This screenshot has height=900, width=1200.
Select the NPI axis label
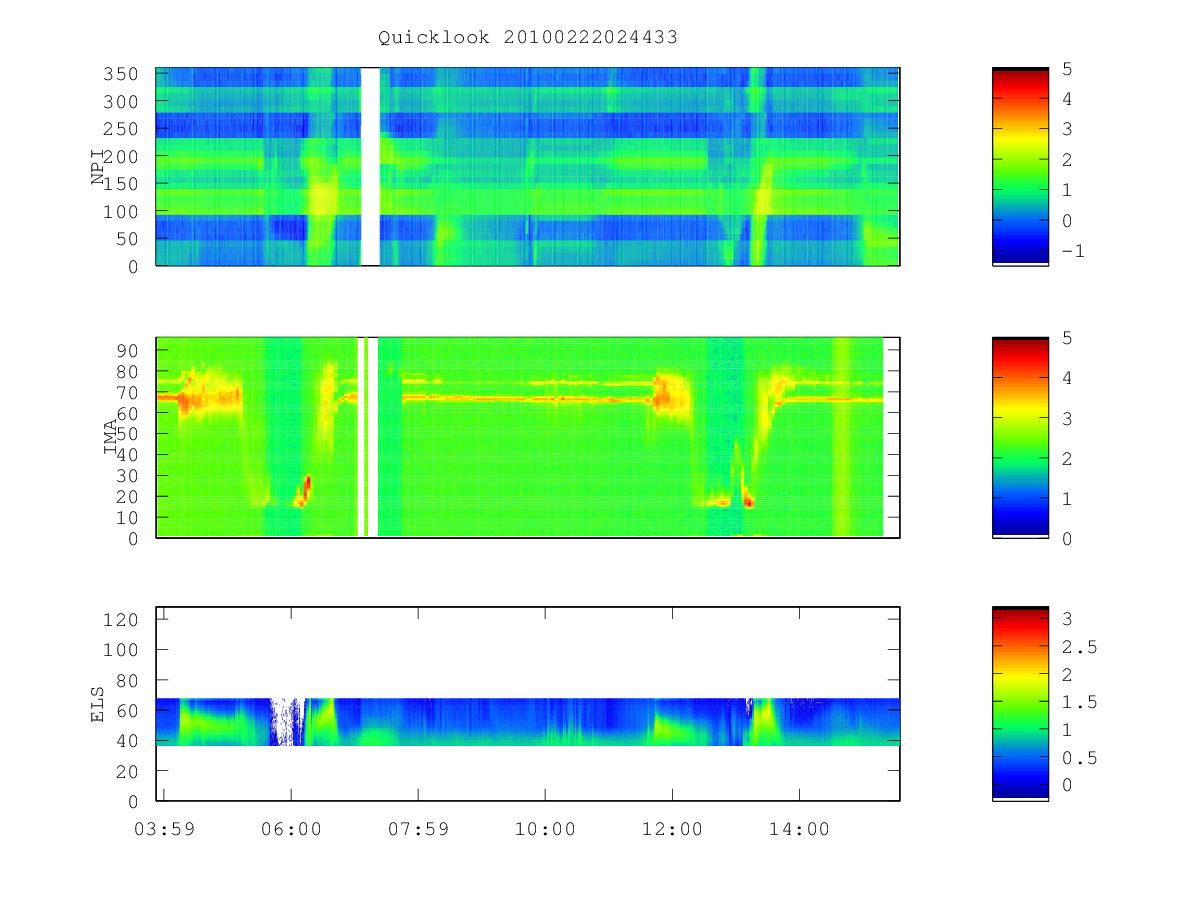pyautogui.click(x=98, y=167)
